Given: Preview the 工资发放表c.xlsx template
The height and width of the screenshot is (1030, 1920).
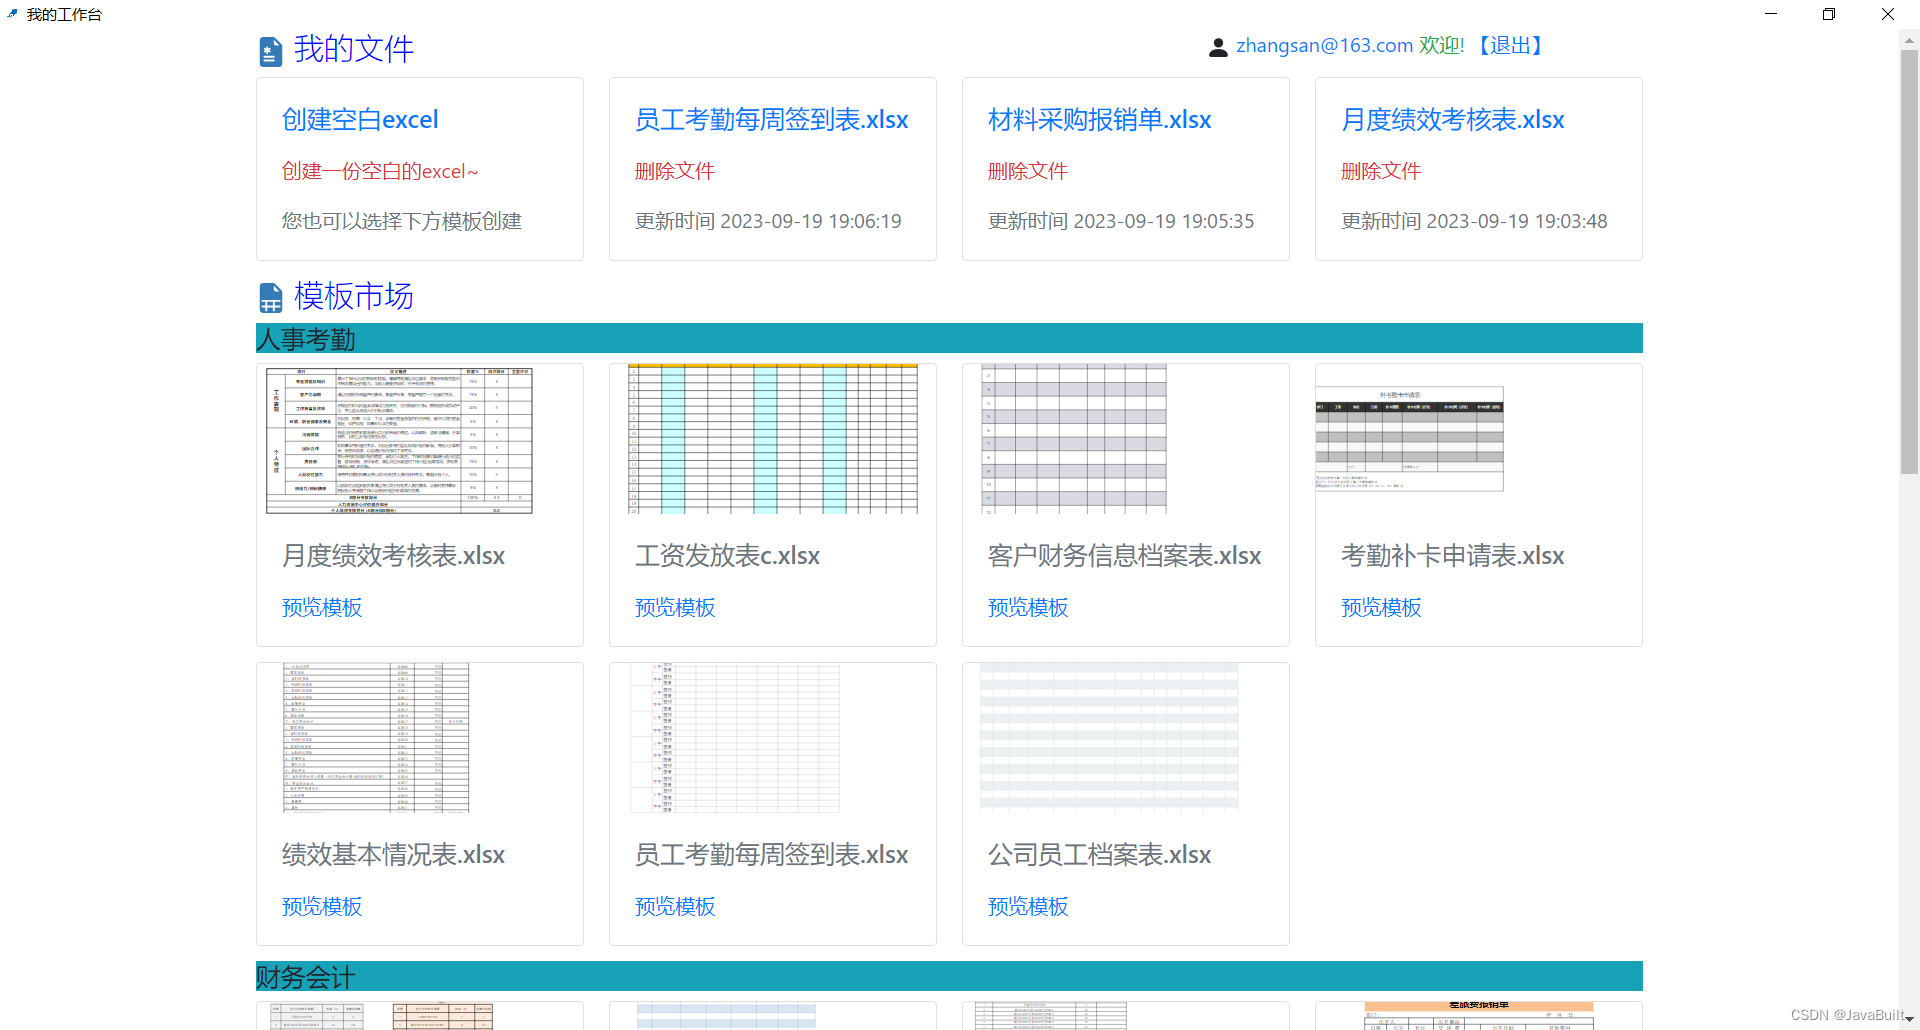Looking at the screenshot, I should coord(674,607).
